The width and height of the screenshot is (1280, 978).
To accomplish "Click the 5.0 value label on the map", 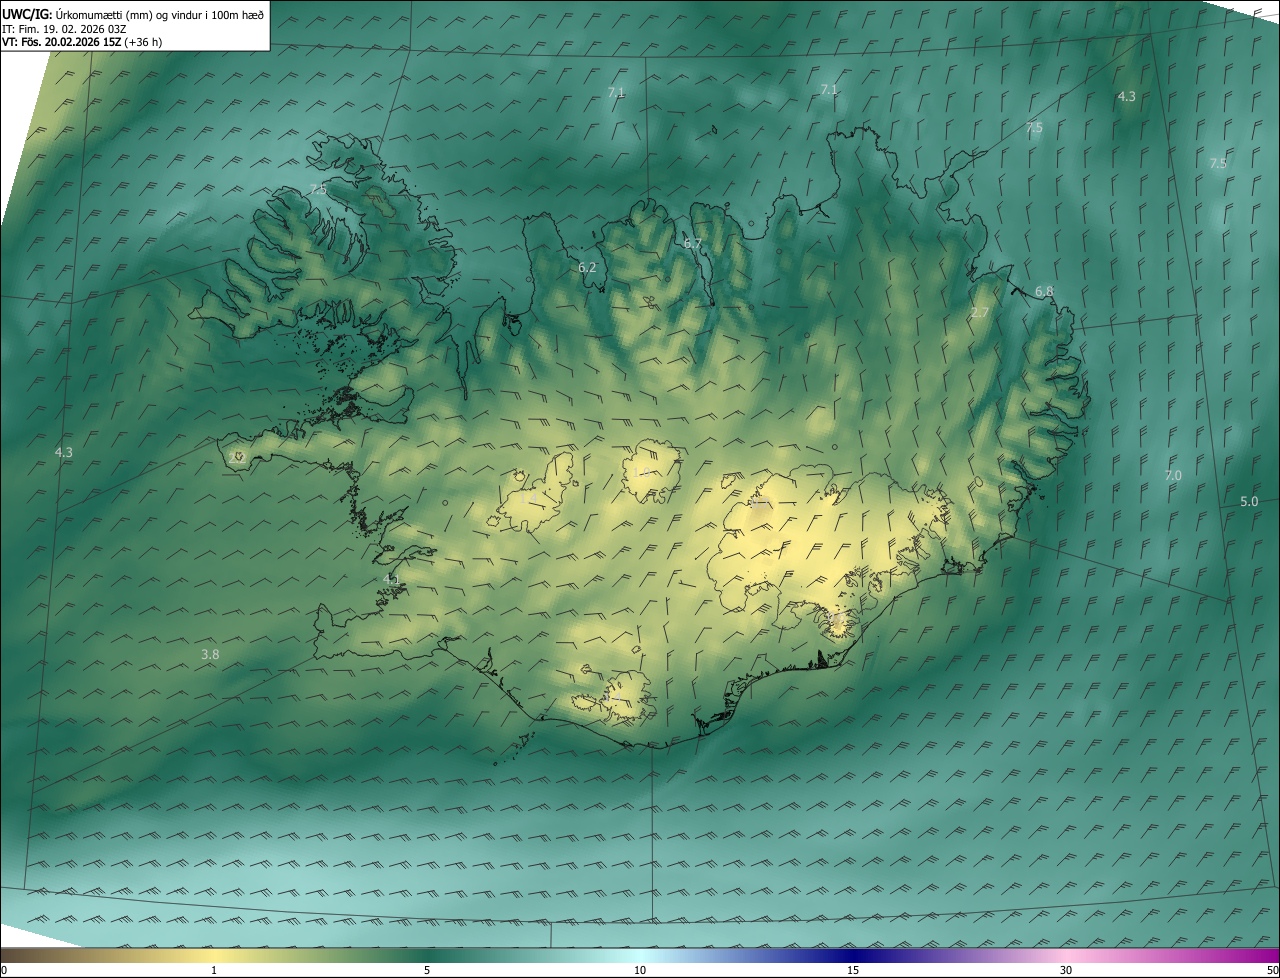I will (1249, 502).
